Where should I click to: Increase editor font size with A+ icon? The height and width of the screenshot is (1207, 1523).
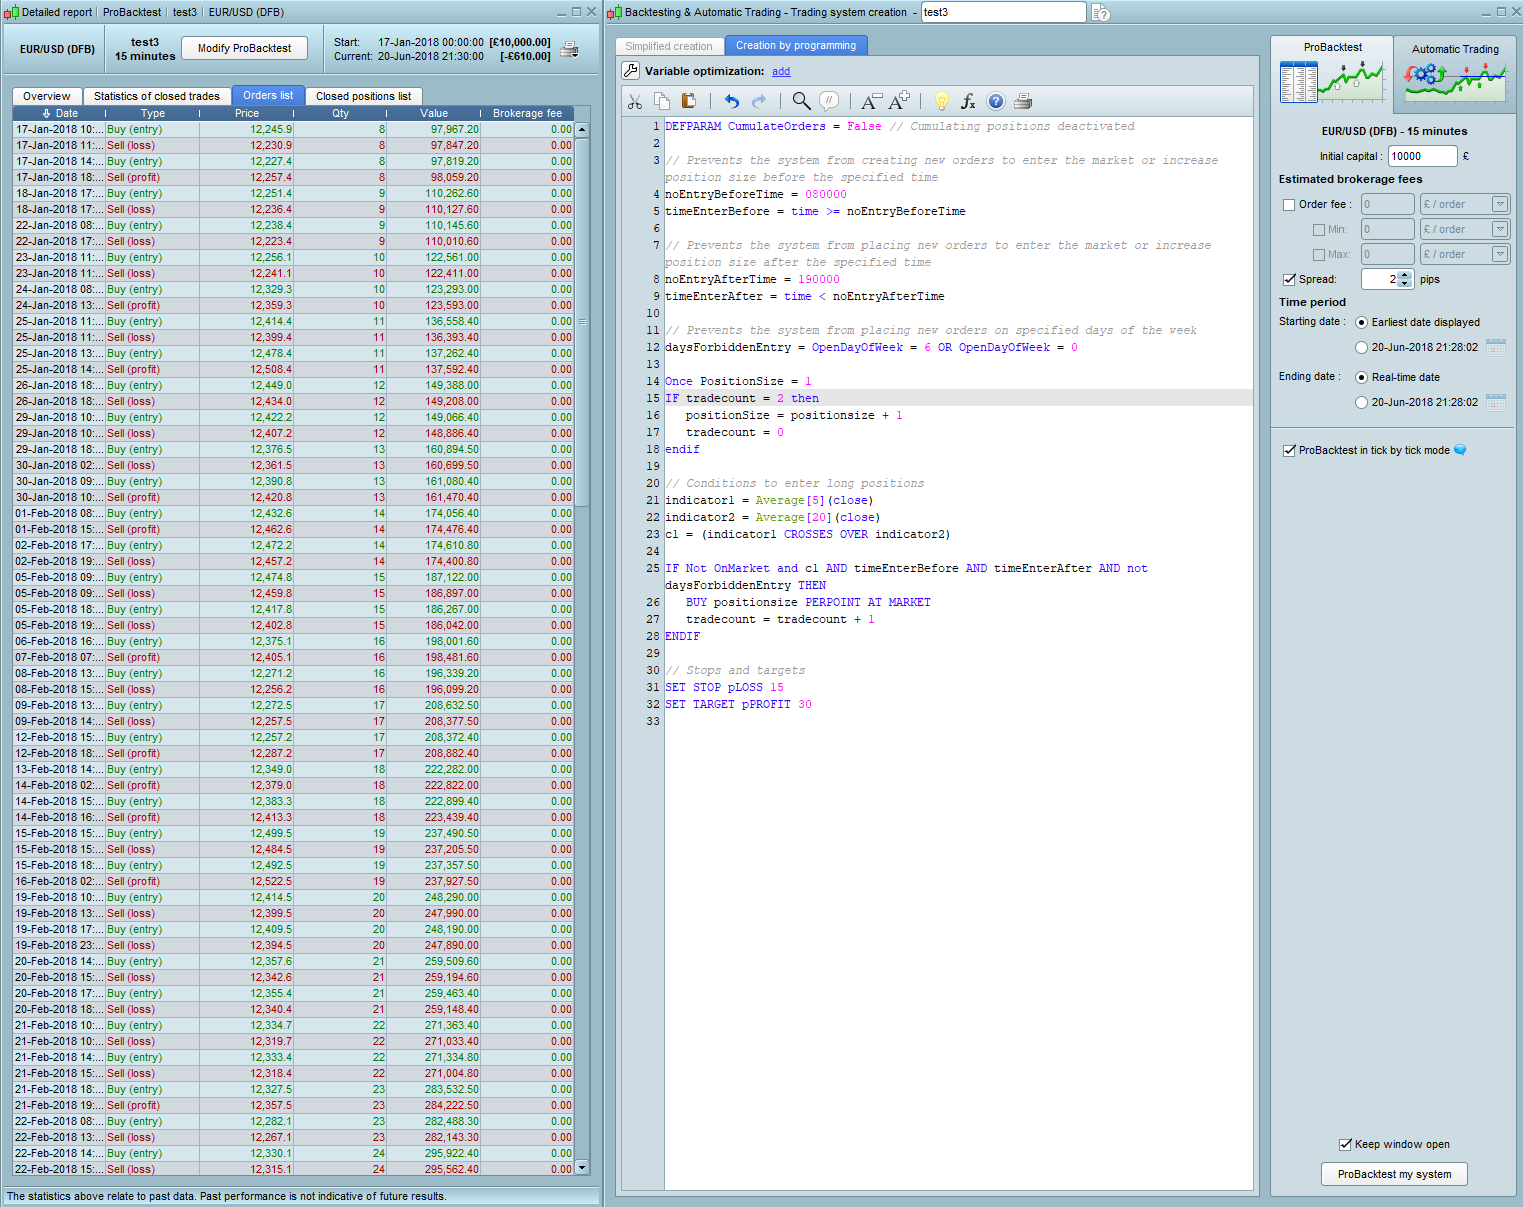coord(899,101)
